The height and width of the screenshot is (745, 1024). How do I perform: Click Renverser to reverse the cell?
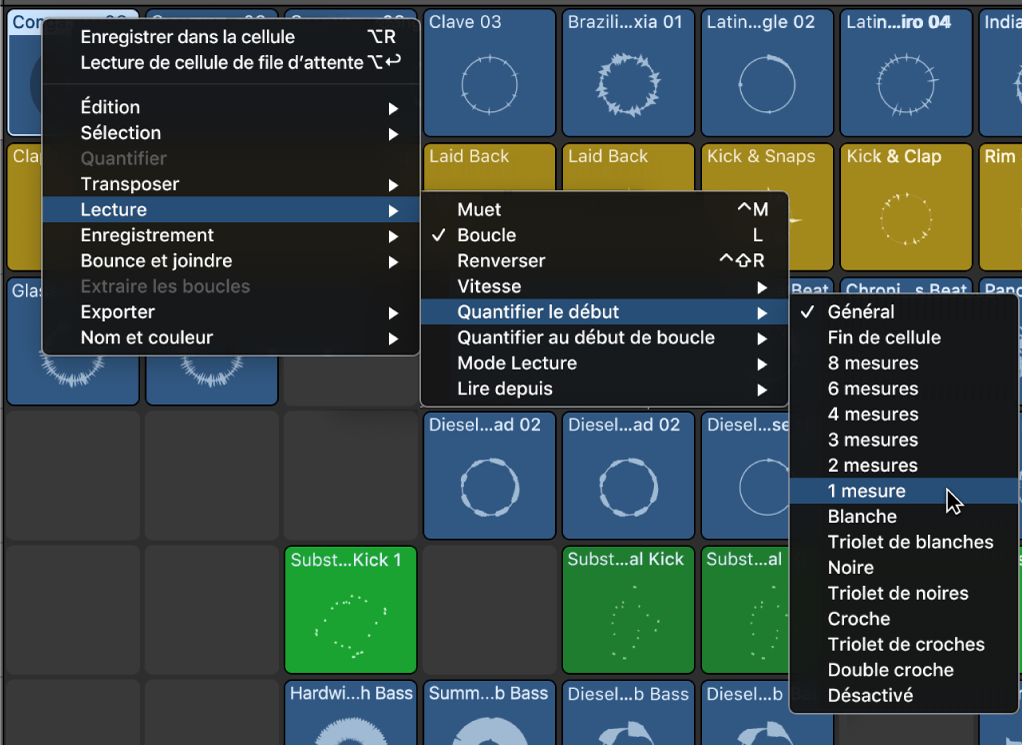(501, 261)
